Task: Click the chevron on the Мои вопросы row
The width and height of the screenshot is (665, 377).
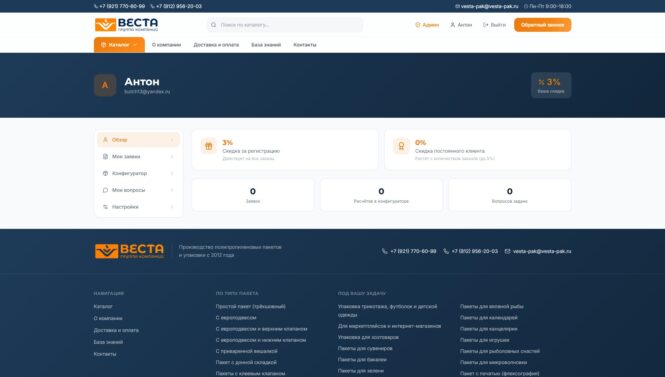Action: coord(172,190)
